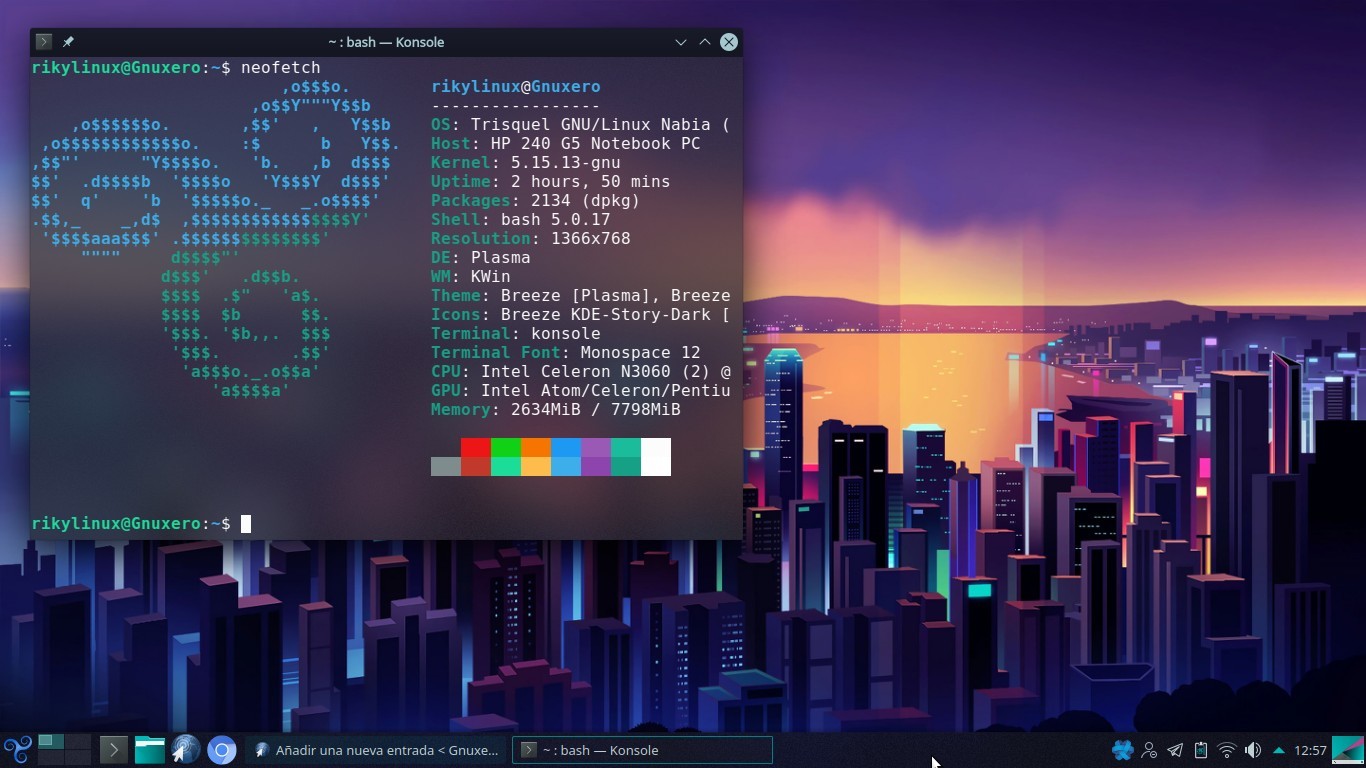Click the 'Theme: Breeze [Plasma]' line

point(581,296)
